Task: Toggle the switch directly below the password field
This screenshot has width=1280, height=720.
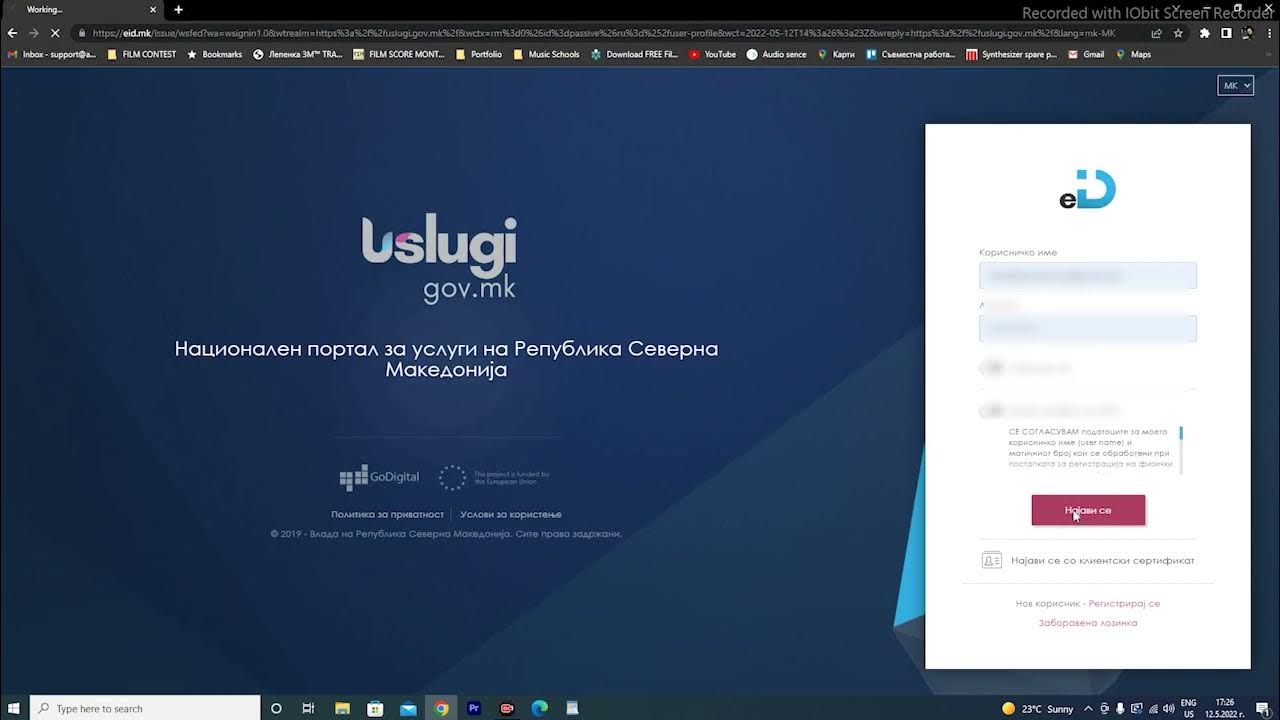Action: pyautogui.click(x=992, y=368)
